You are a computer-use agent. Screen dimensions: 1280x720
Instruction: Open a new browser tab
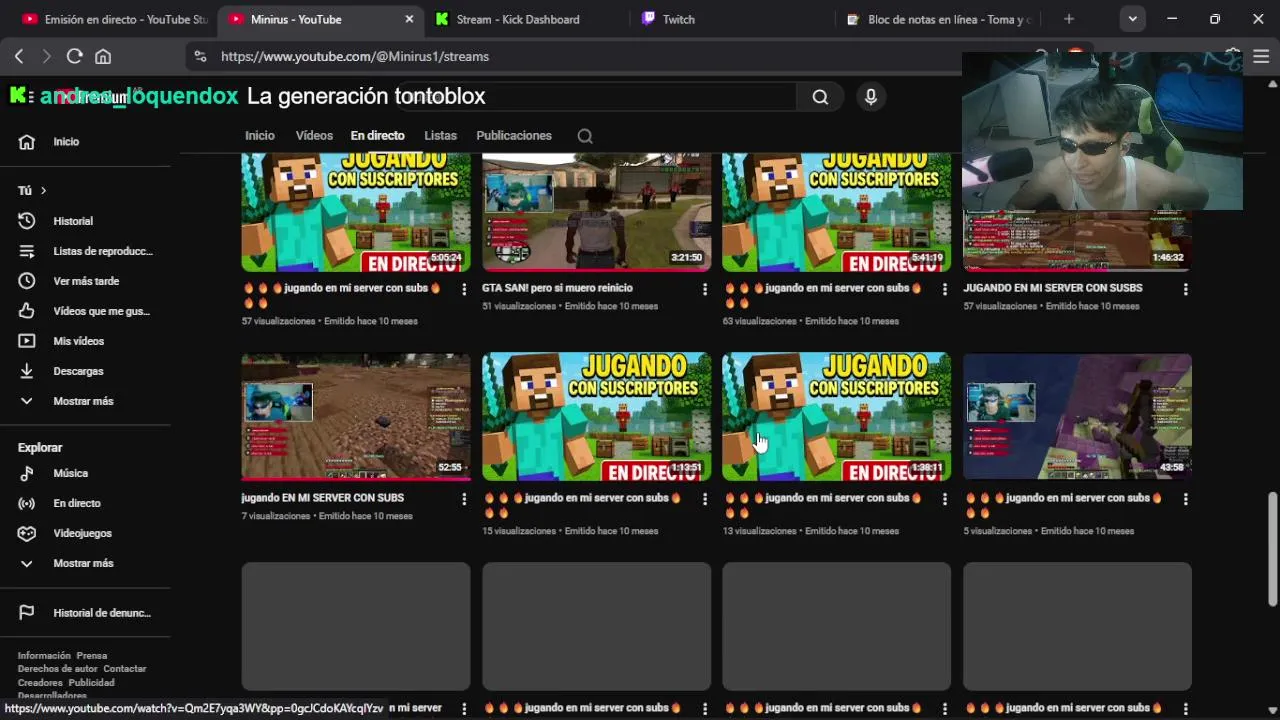1069,19
